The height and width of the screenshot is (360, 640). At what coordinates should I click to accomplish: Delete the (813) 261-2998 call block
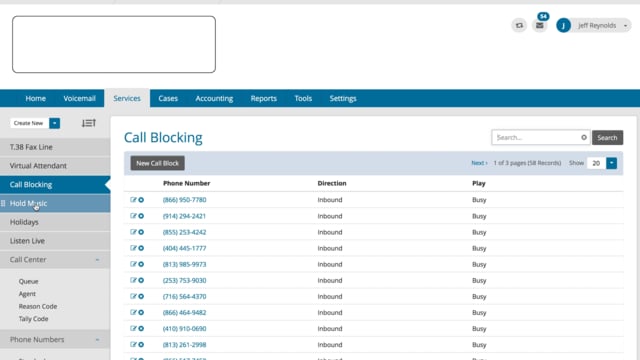point(141,344)
